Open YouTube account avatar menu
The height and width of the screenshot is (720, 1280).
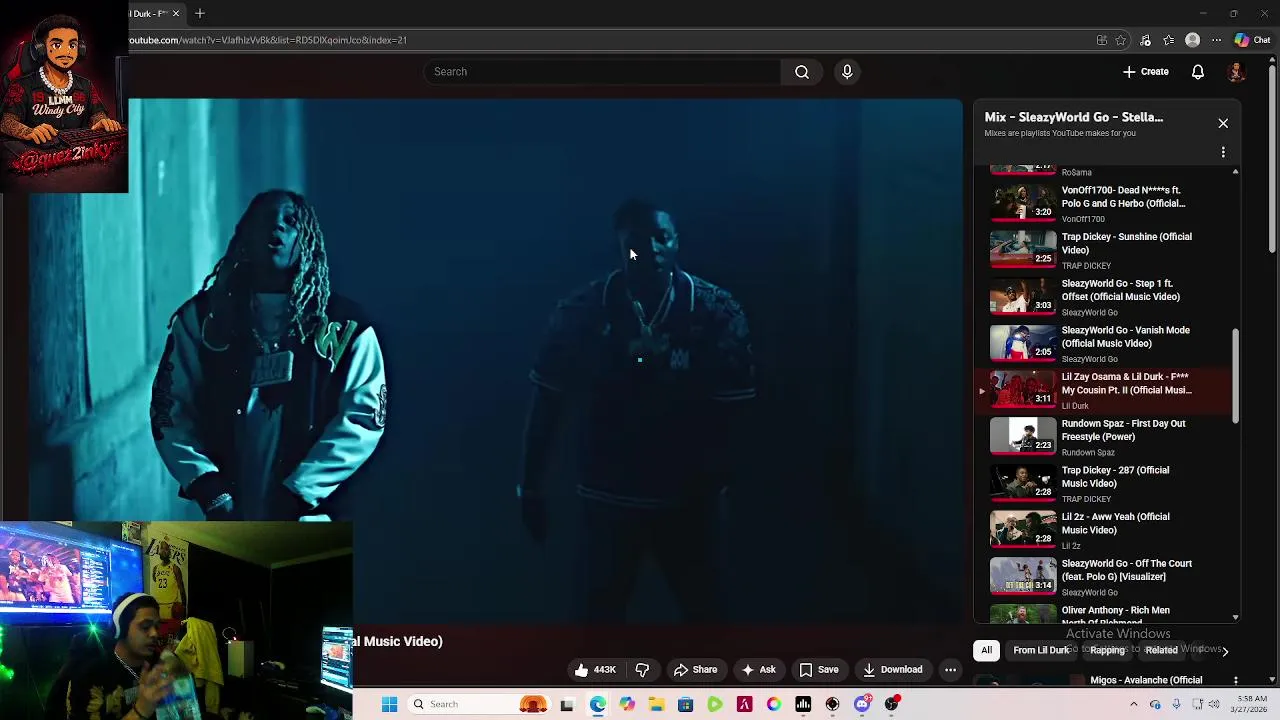point(1236,72)
